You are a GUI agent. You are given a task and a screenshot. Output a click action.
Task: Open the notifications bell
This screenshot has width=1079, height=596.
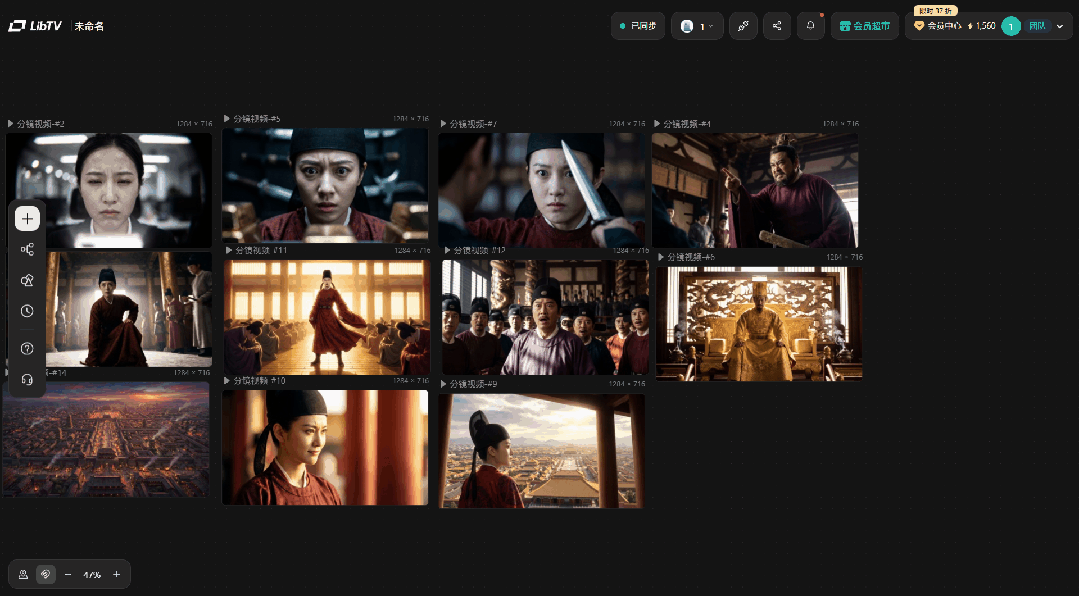[x=811, y=26]
